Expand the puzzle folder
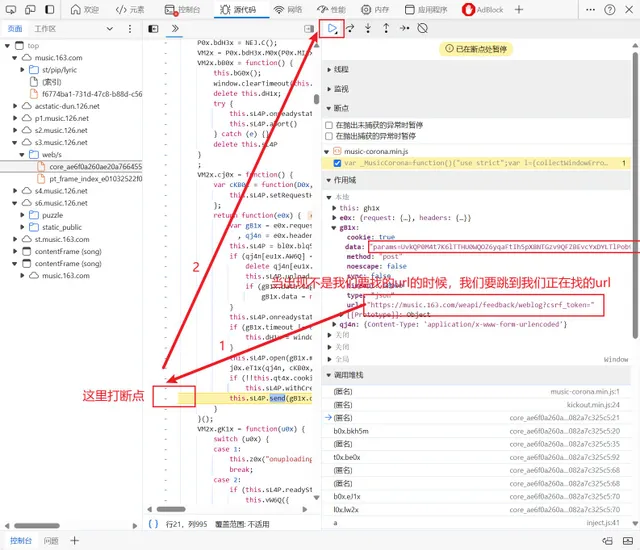640x550 pixels. (22, 215)
